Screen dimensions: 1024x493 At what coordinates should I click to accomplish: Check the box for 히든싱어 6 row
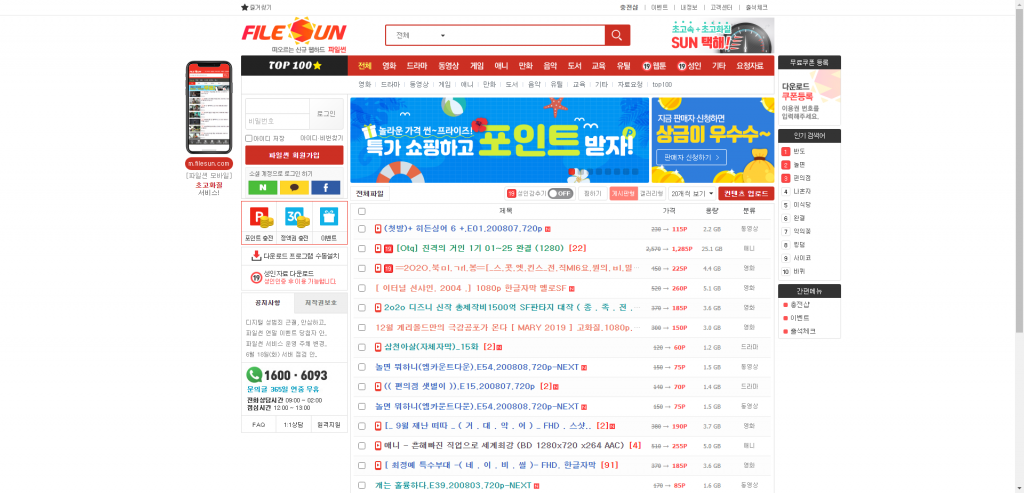[362, 229]
